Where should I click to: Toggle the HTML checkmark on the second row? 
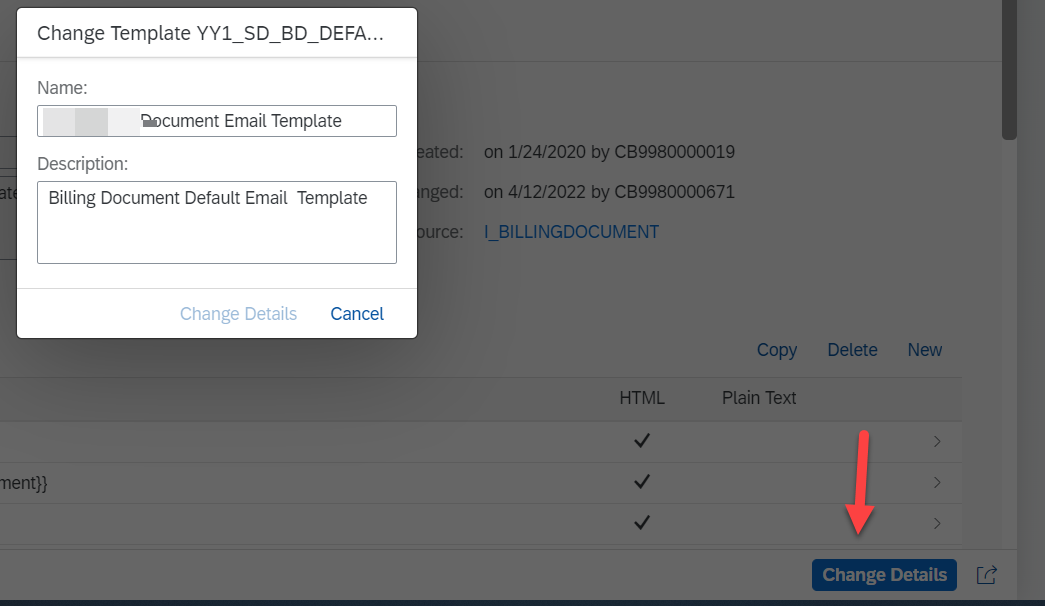pos(641,482)
